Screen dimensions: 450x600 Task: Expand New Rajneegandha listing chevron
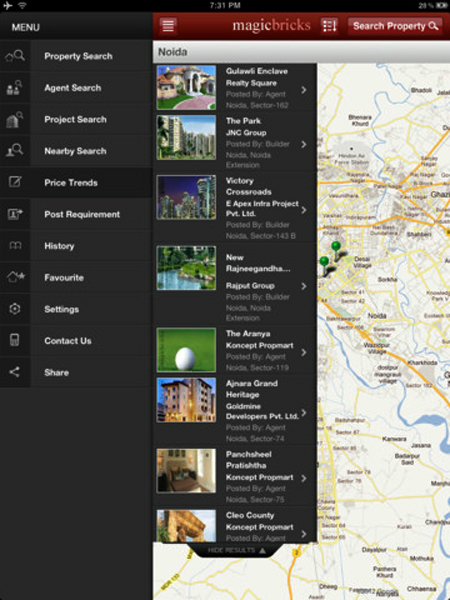click(x=304, y=286)
